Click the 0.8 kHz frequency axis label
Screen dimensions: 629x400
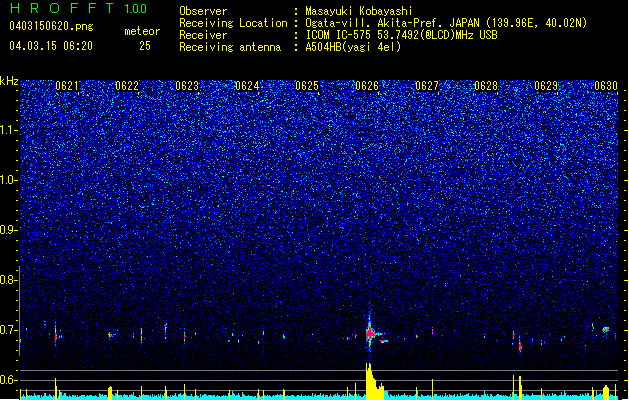click(x=8, y=280)
